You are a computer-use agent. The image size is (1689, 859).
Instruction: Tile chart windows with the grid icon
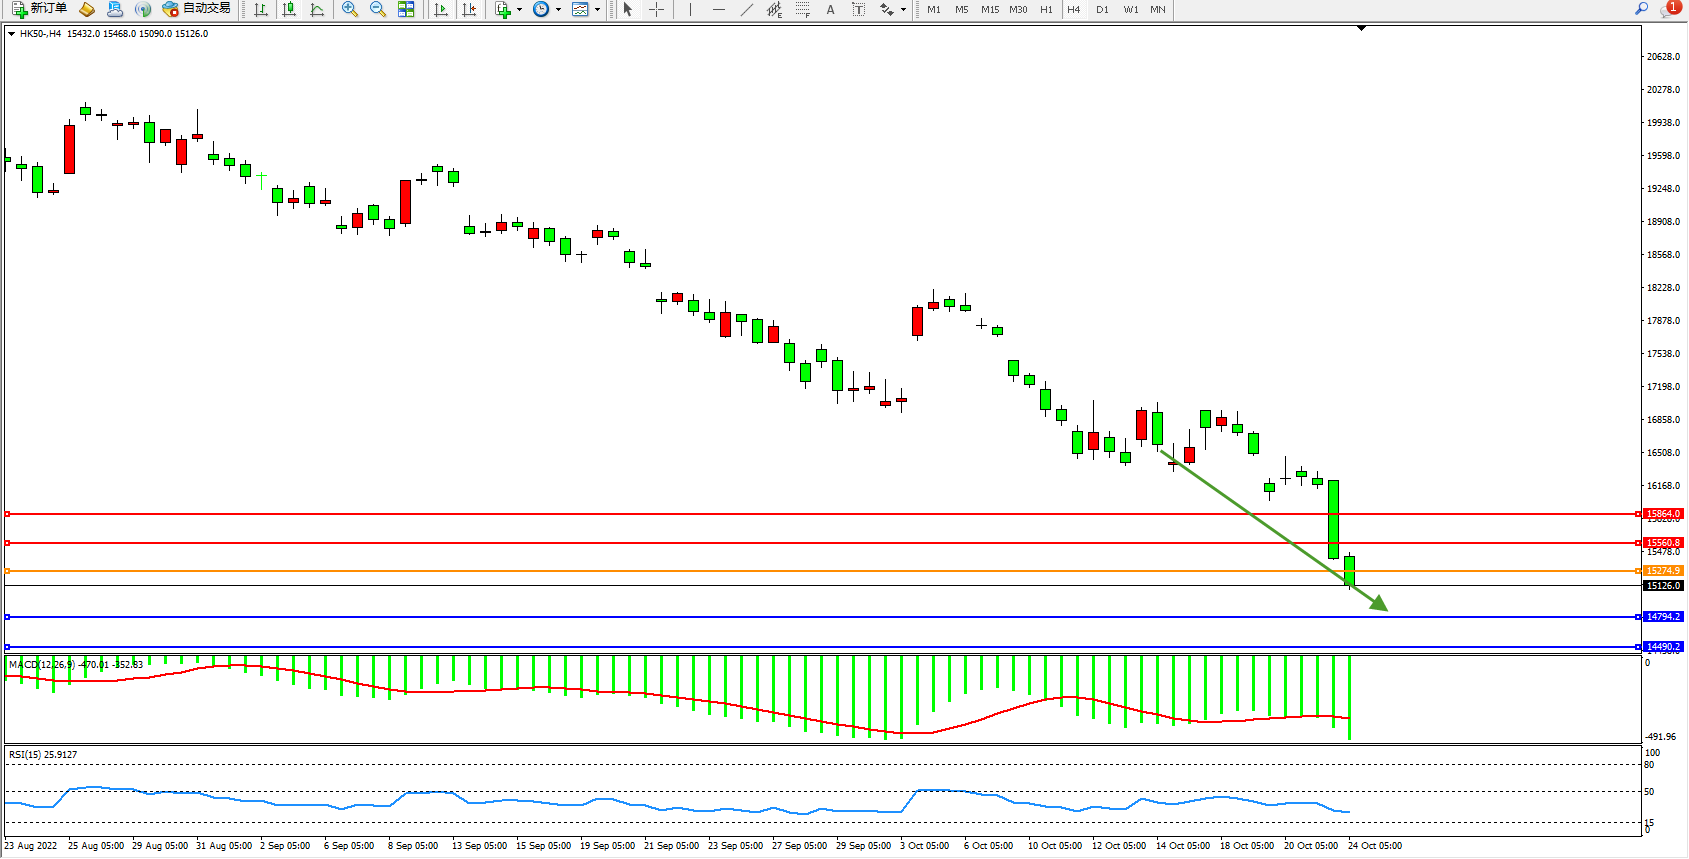click(x=406, y=9)
